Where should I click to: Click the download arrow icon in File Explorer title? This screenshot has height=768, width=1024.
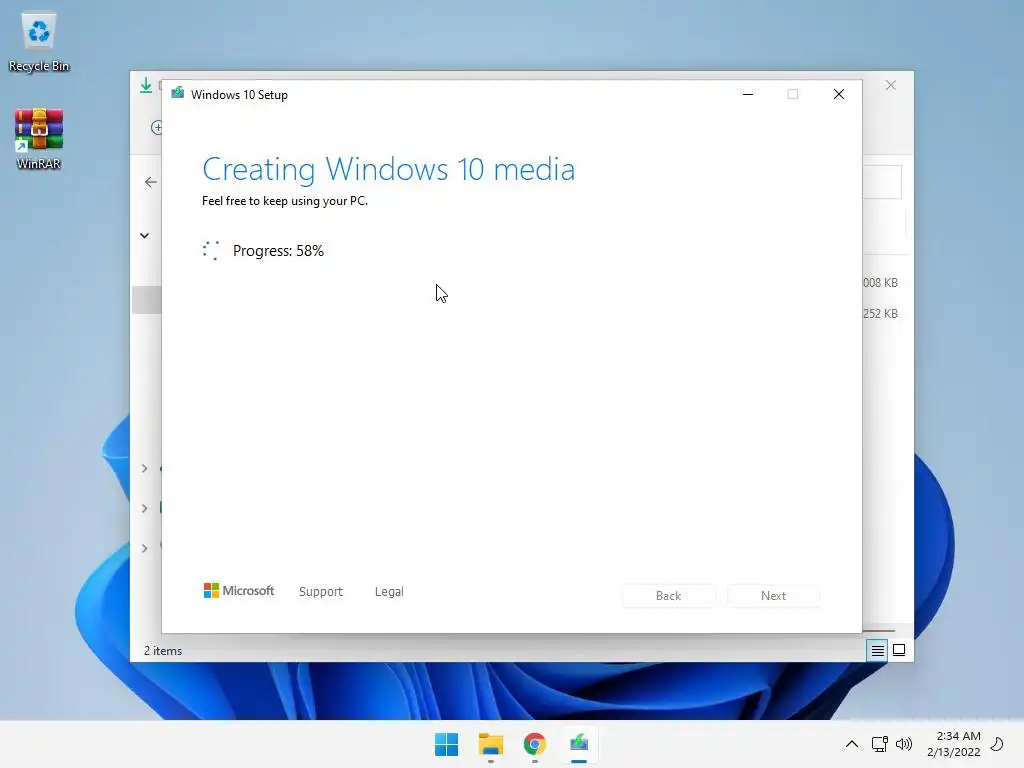pyautogui.click(x=146, y=85)
